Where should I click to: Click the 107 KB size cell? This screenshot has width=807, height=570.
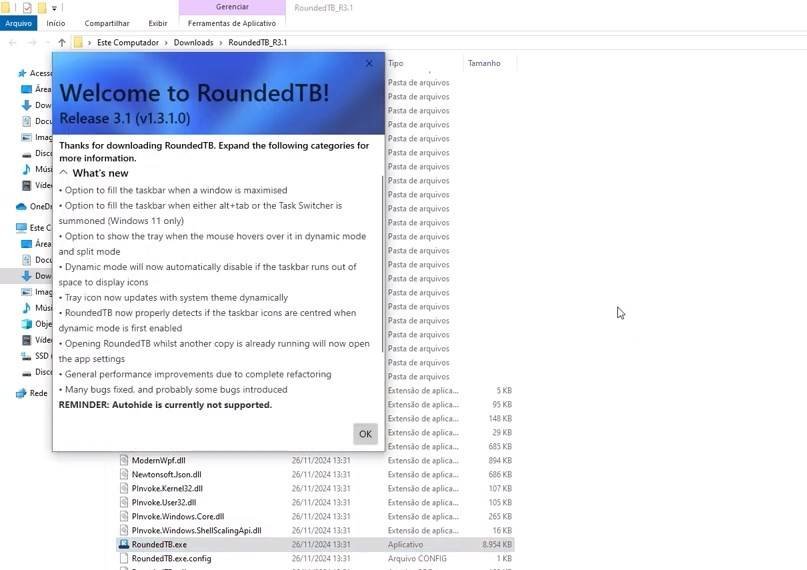coord(500,488)
